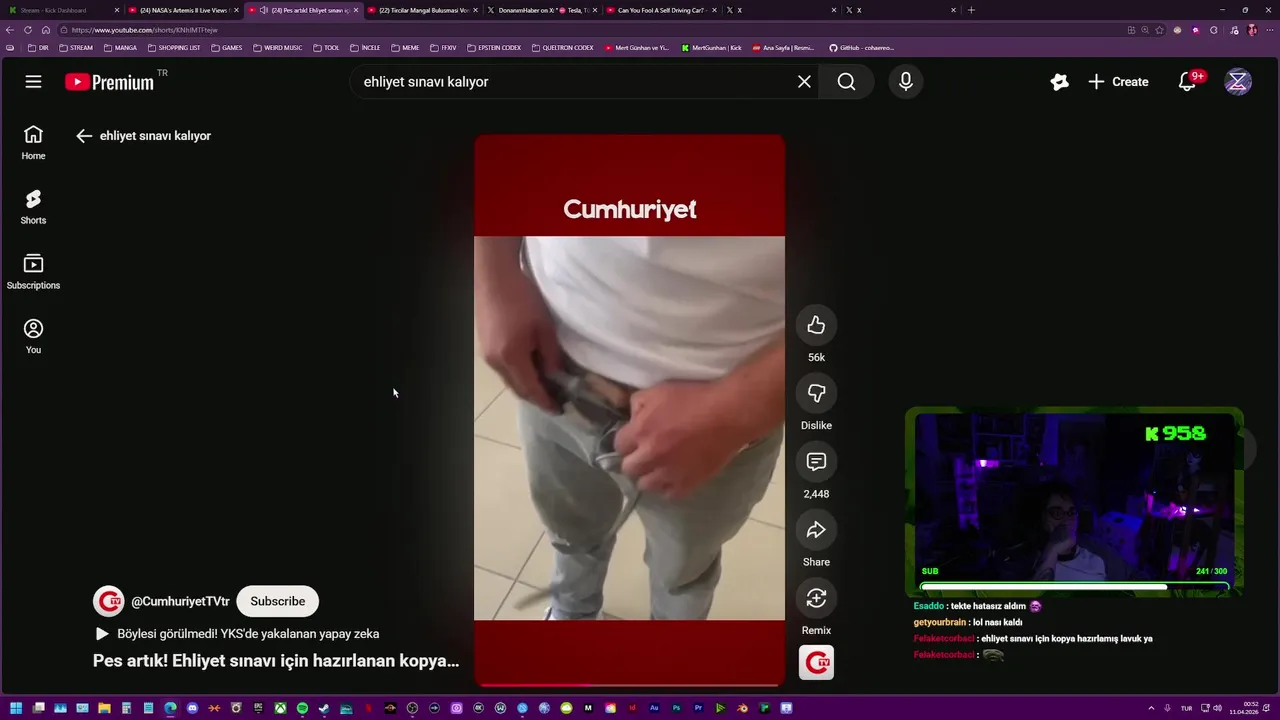Viewport: 1280px width, 720px height.
Task: Open Discord from taskbar
Action: point(192,709)
